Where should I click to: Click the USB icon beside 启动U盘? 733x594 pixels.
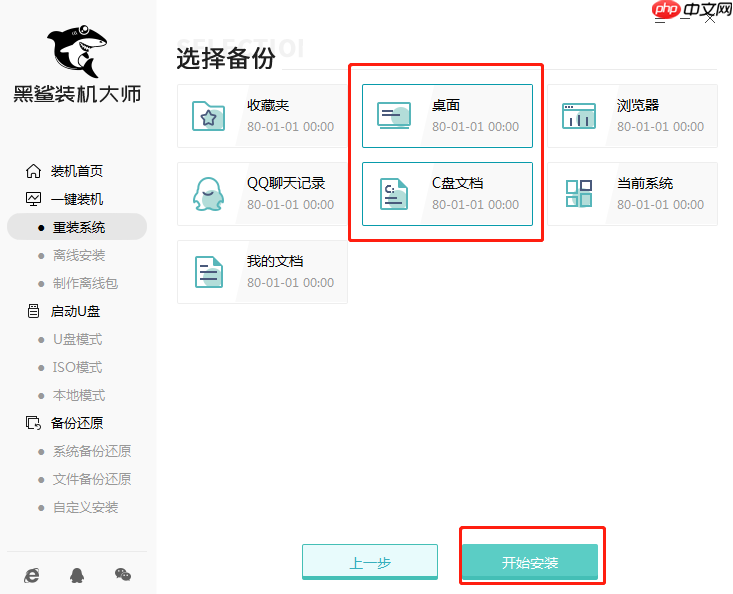33,311
